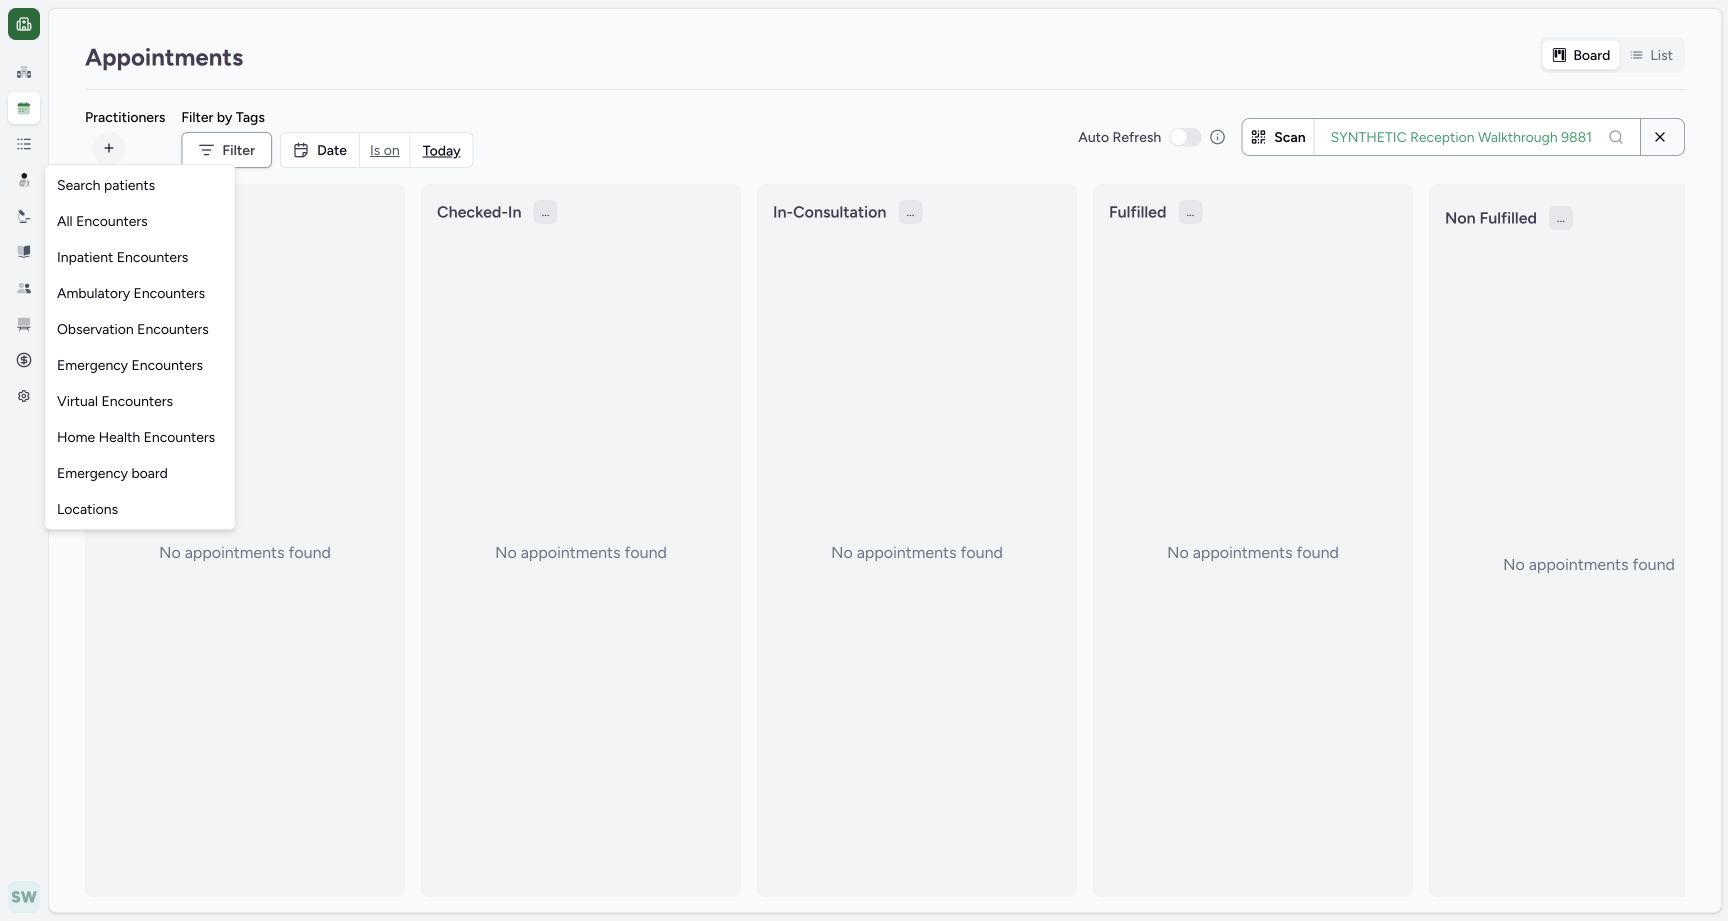Open Emergency board from menu
The width and height of the screenshot is (1728, 921).
point(140,473)
